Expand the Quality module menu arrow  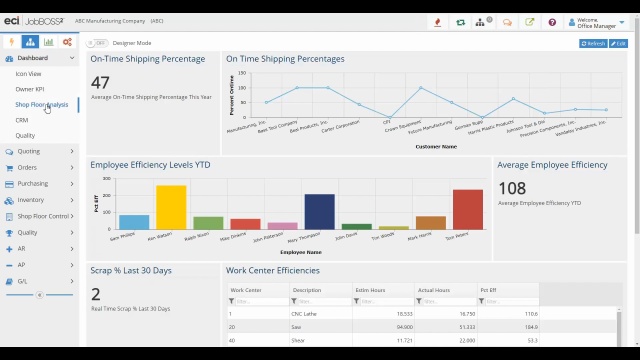coord(72,233)
